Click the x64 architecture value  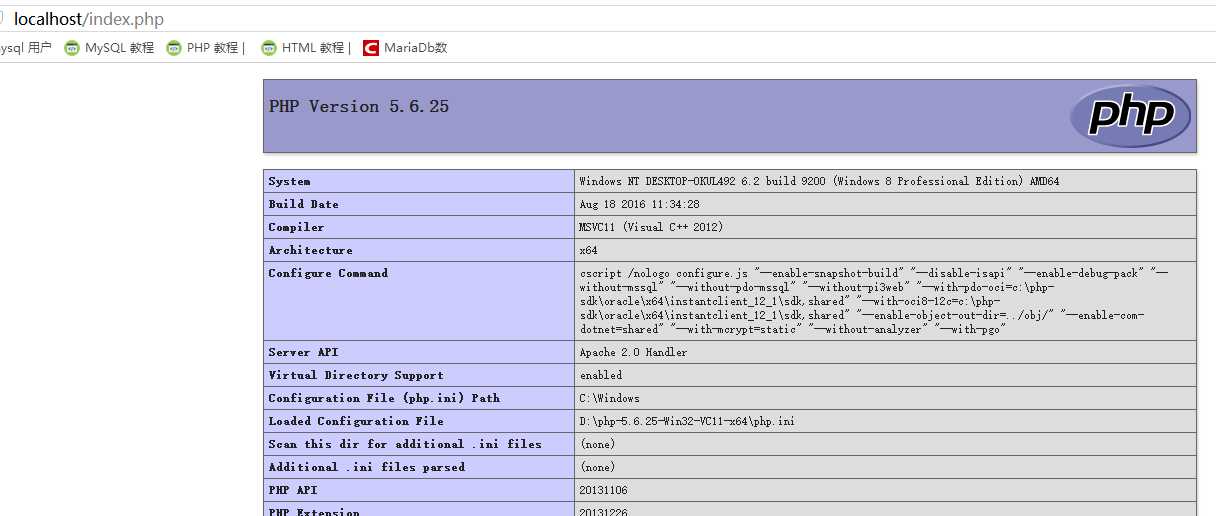[588, 250]
